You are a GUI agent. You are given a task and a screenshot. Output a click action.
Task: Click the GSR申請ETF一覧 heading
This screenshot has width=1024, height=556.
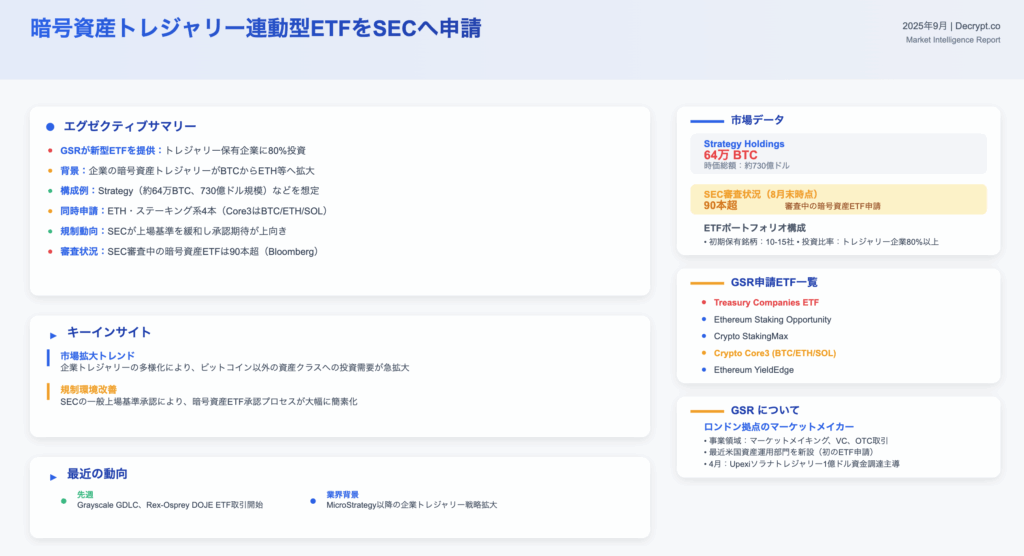774,282
